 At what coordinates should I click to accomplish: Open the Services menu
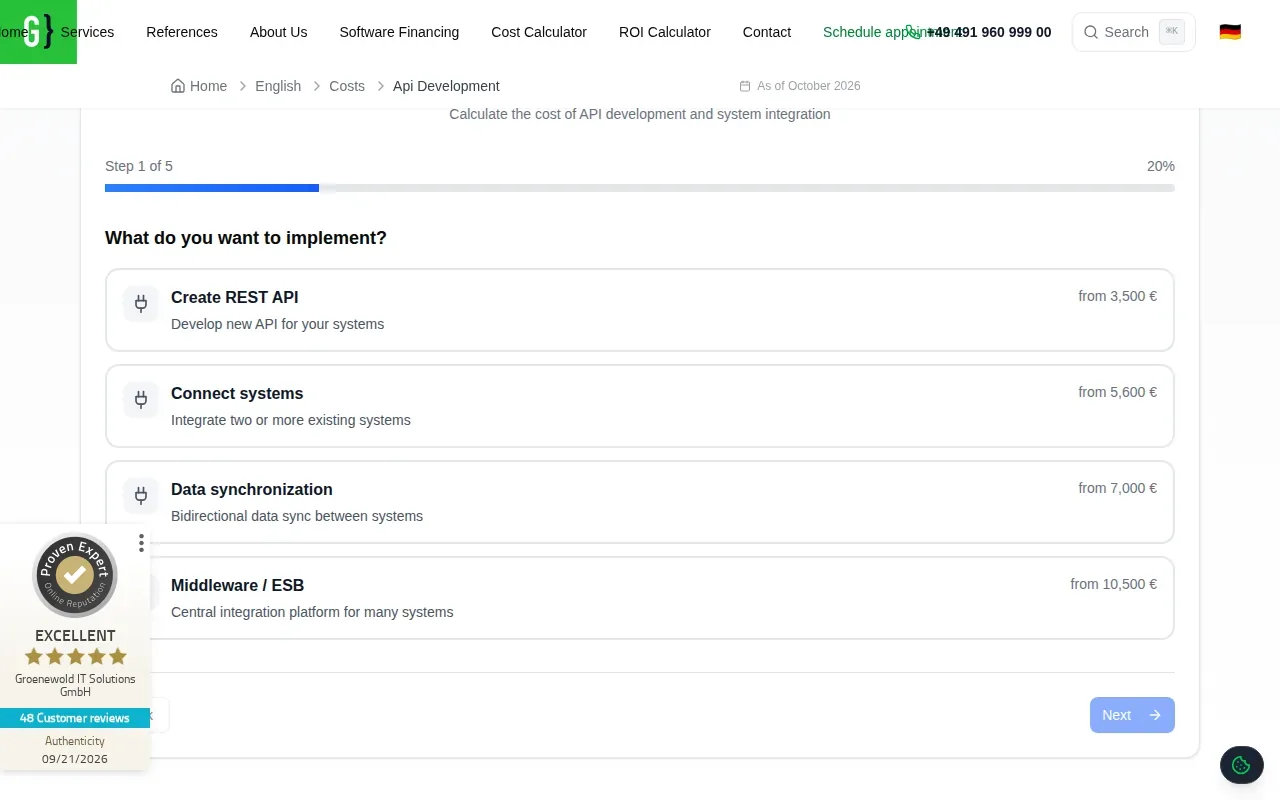coord(87,32)
